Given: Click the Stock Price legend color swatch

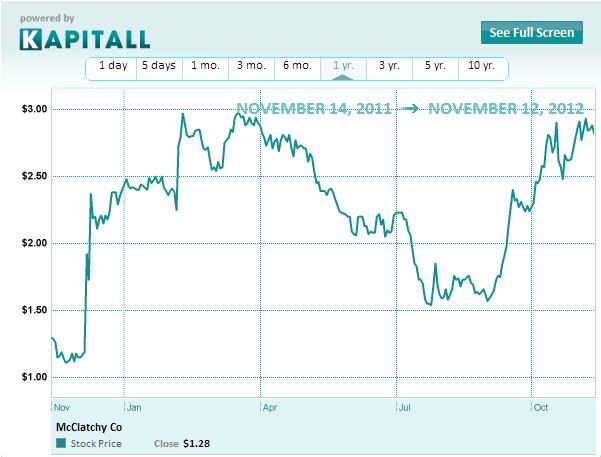Looking at the screenshot, I should [61, 442].
